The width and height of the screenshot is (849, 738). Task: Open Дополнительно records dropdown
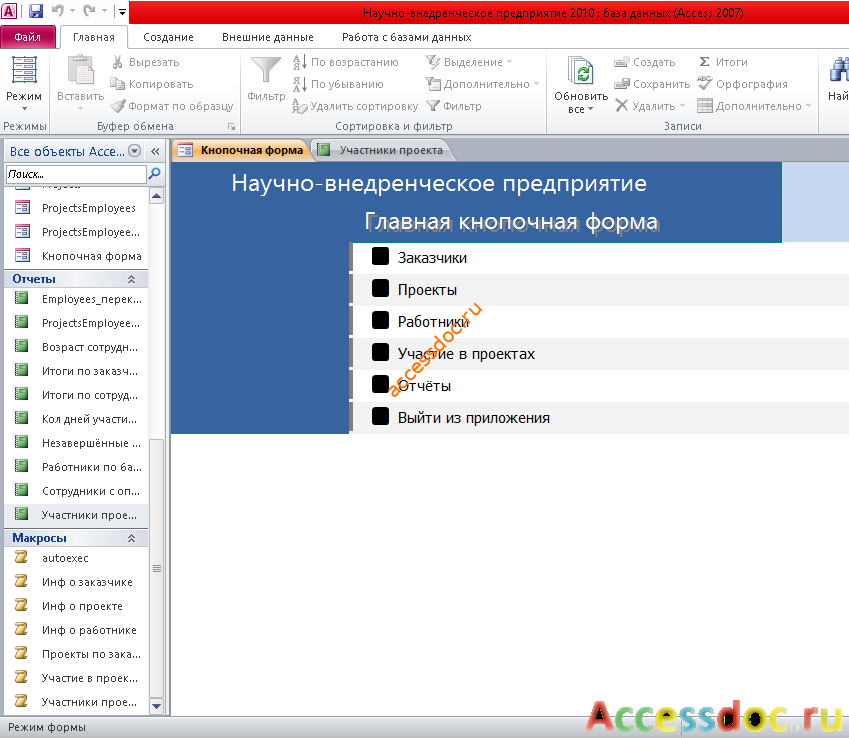tap(754, 106)
